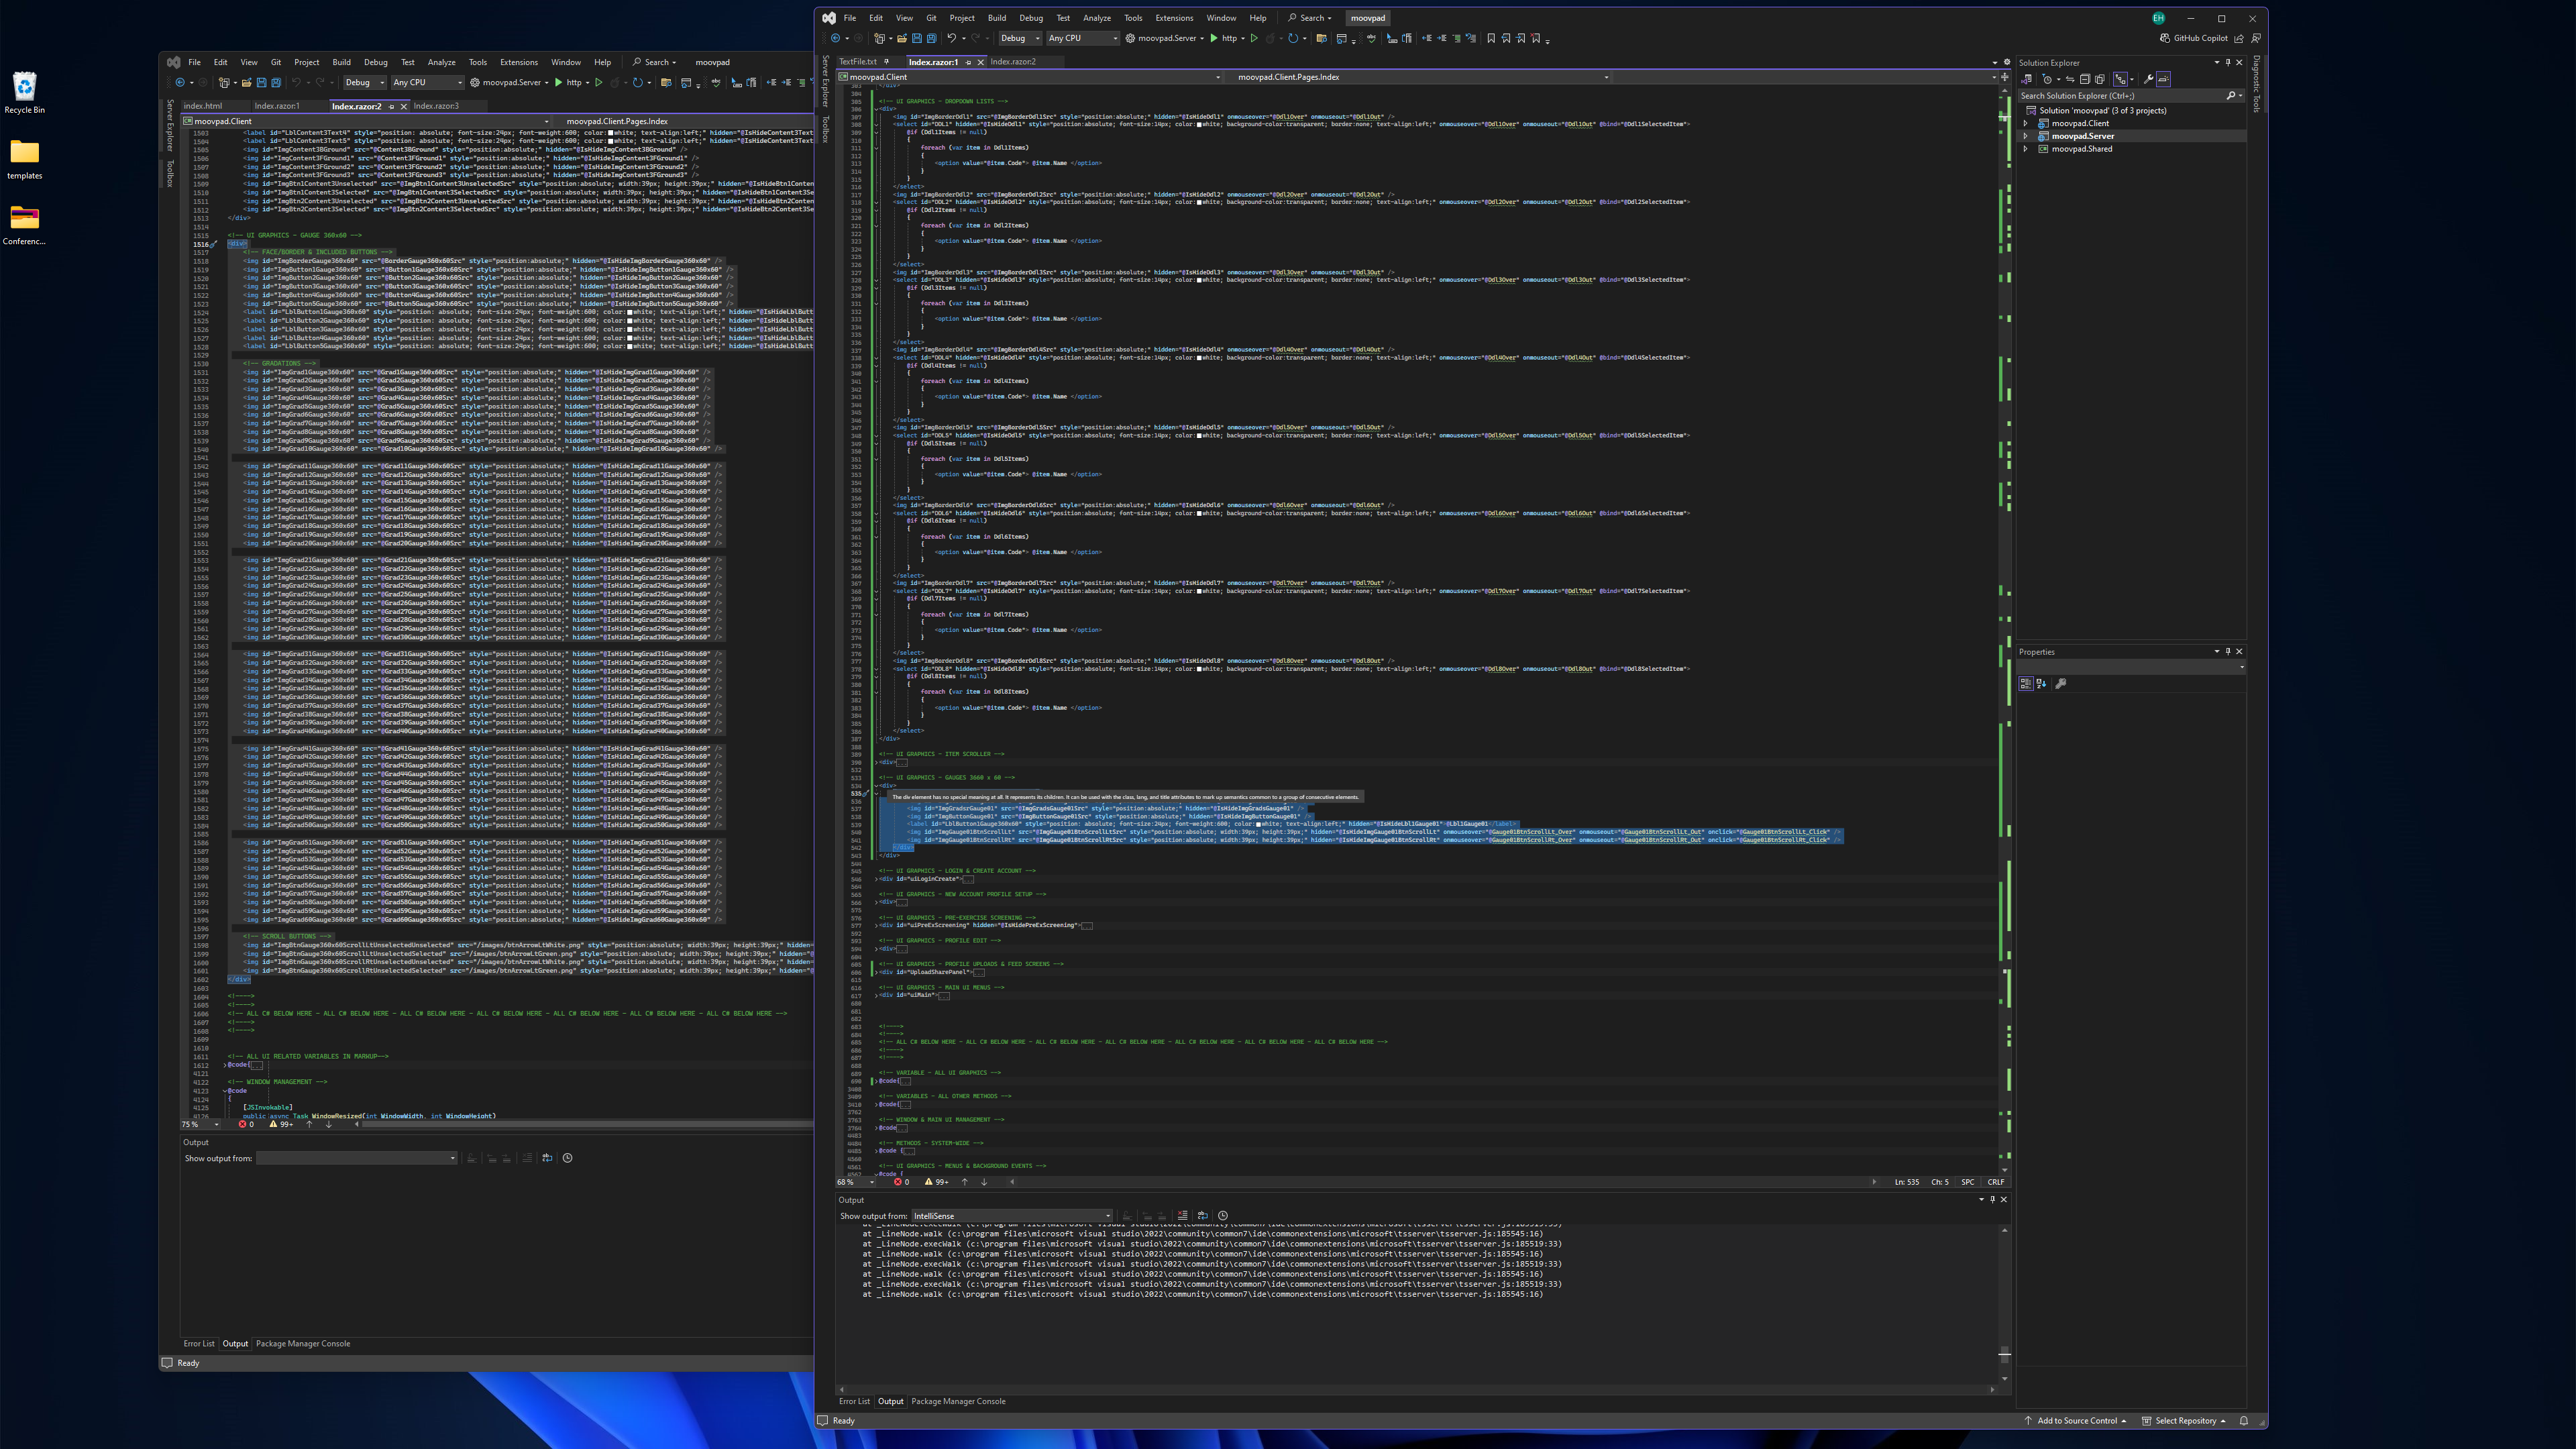Click the Properties wrench icon in Solution Explorer
This screenshot has width=2576, height=1449.
click(x=2149, y=79)
